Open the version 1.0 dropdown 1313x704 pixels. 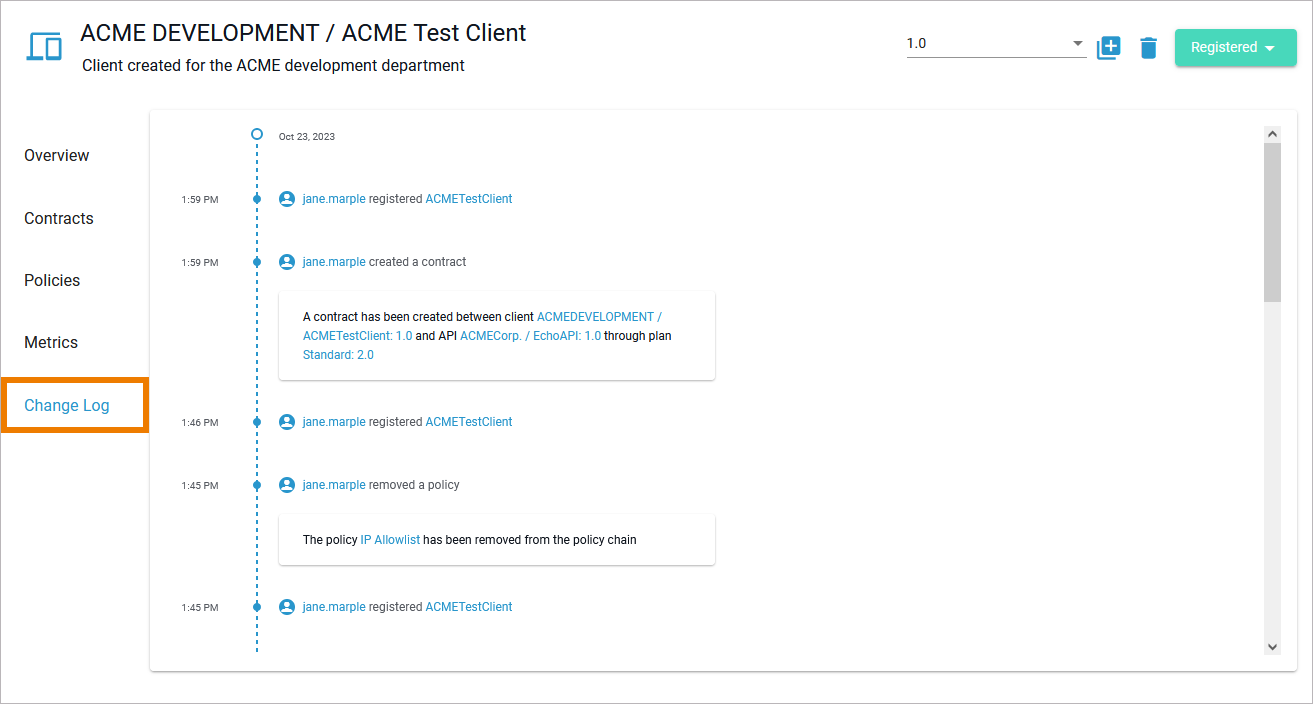[996, 44]
